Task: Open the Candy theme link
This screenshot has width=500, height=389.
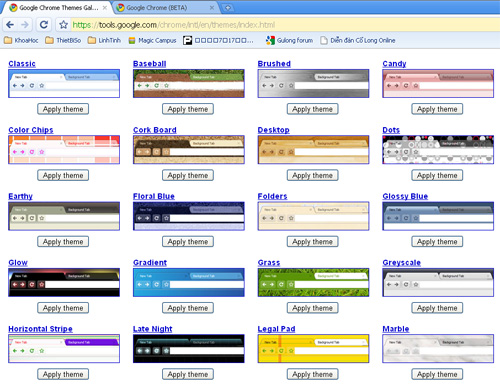Action: (x=394, y=64)
